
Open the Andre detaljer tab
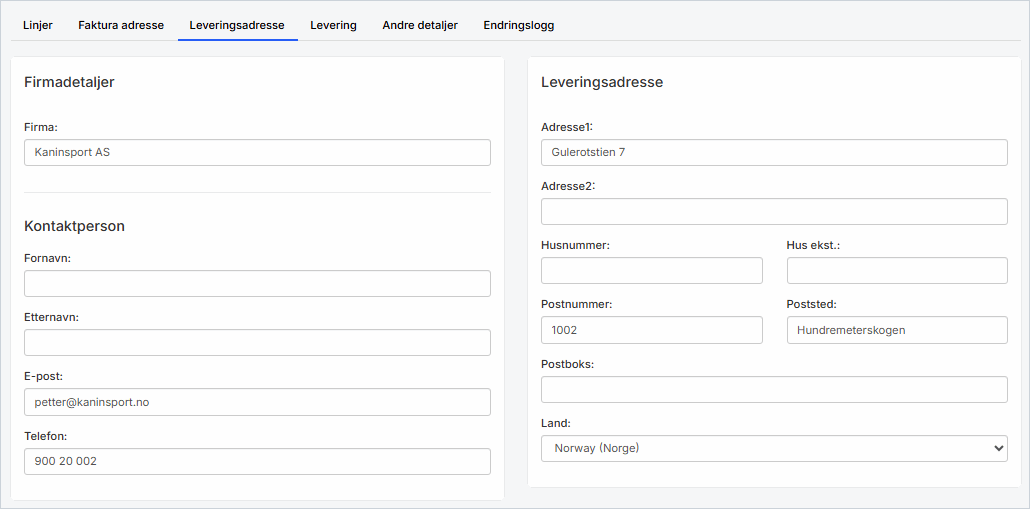(x=420, y=25)
